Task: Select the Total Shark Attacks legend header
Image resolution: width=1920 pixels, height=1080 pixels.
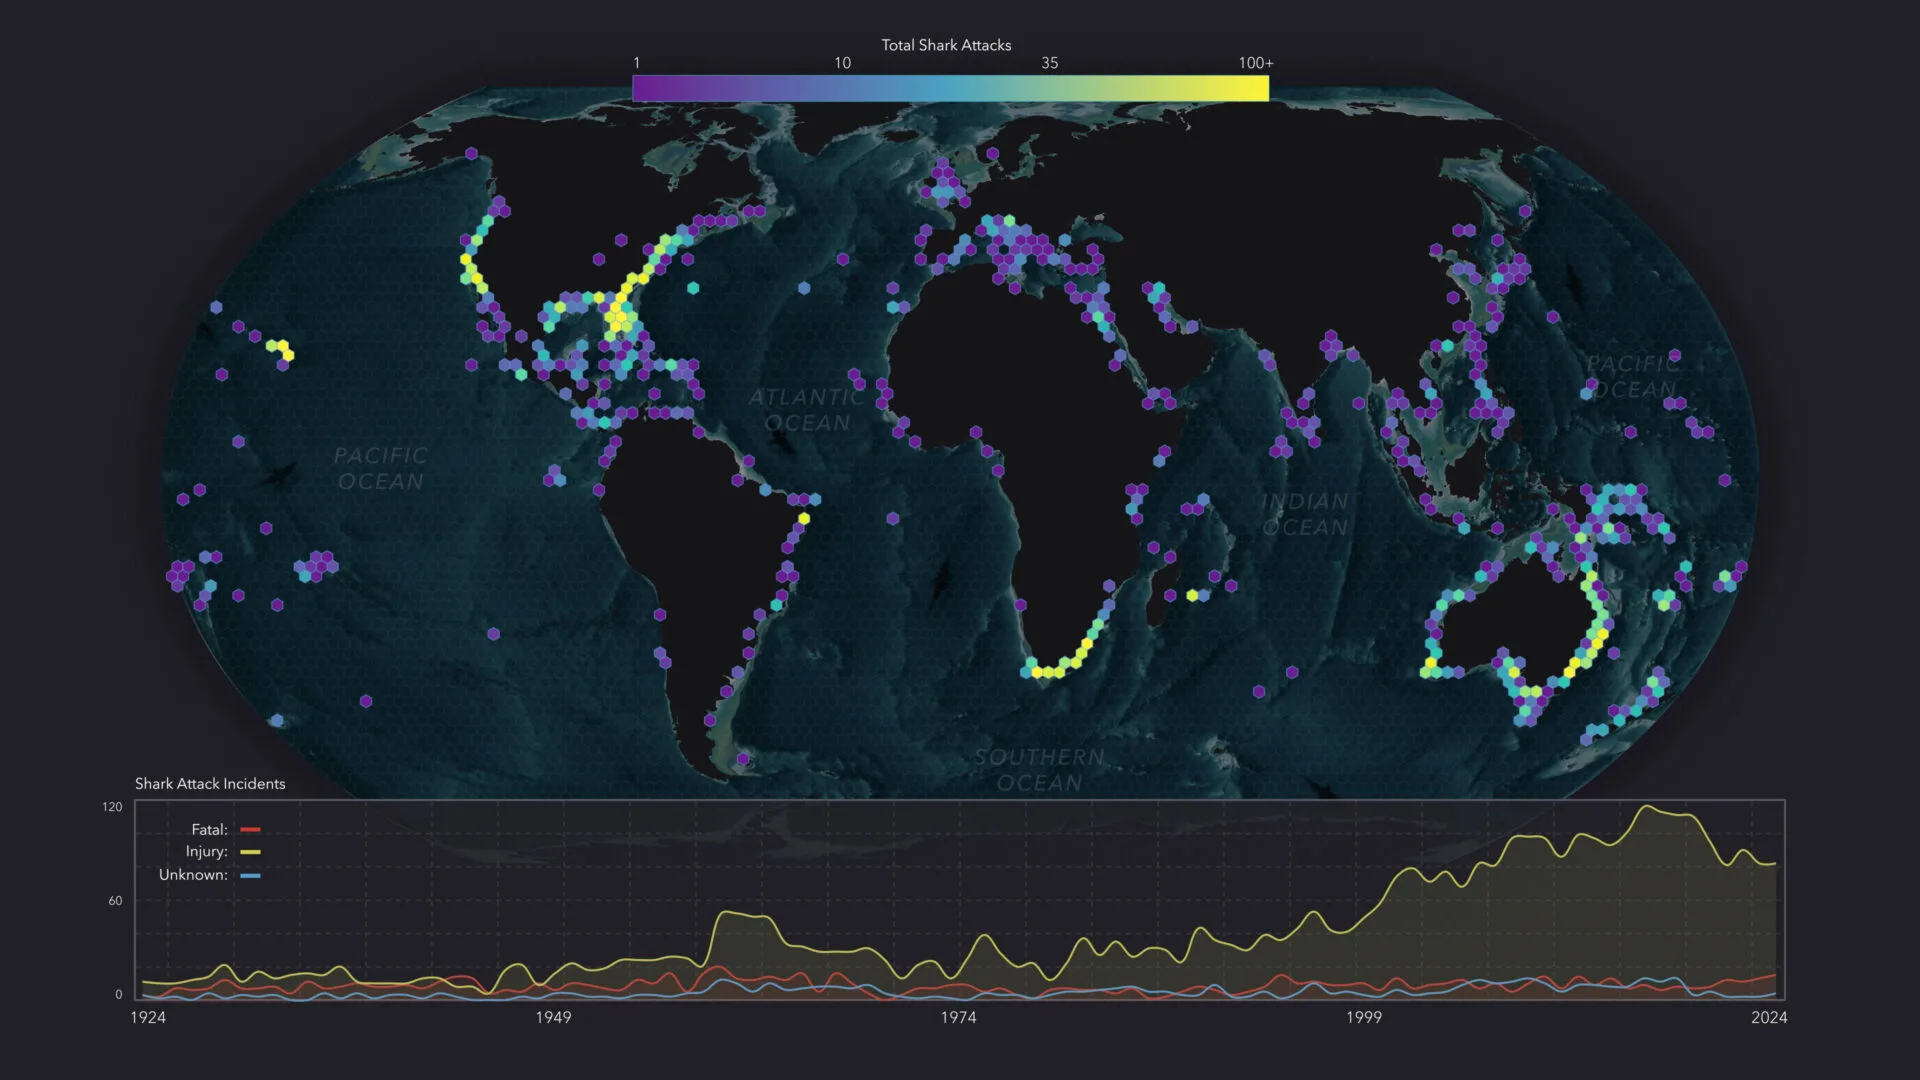Action: (944, 45)
